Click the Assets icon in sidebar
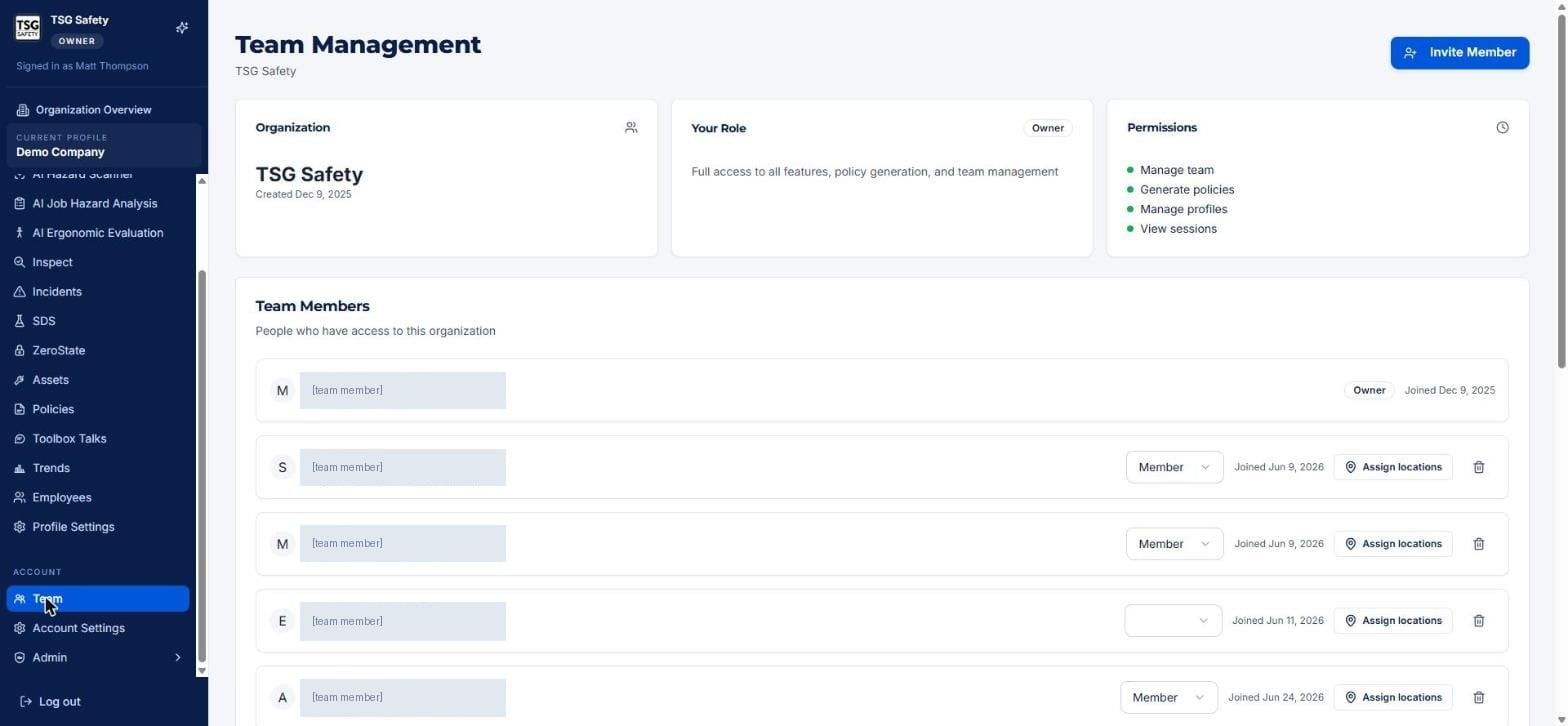Image resolution: width=1568 pixels, height=726 pixels. click(20, 380)
